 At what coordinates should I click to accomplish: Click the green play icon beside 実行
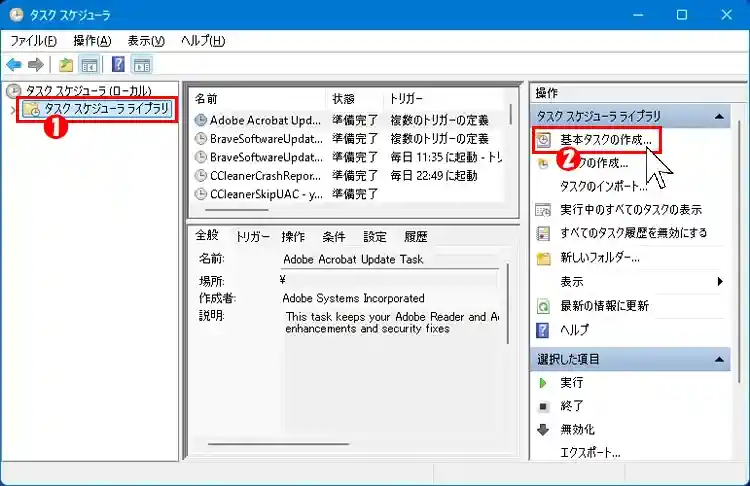coord(543,383)
